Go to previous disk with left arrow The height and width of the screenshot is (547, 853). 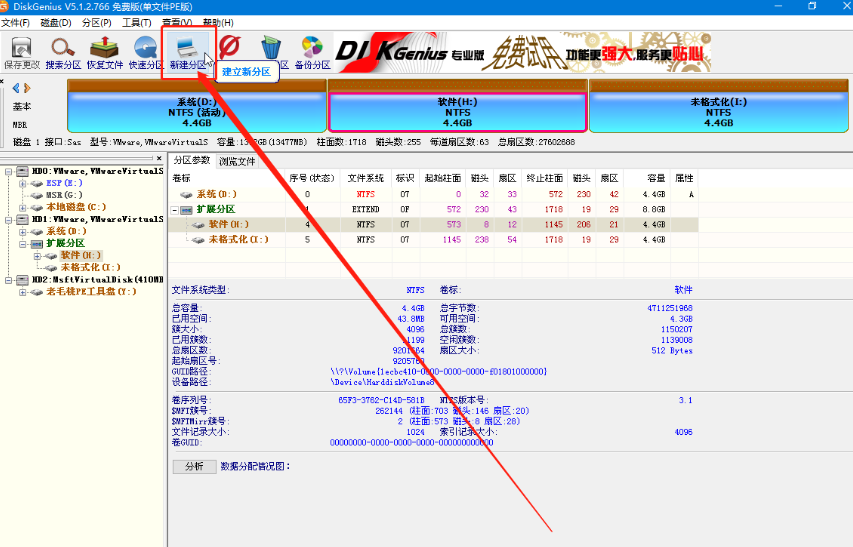tap(16, 88)
